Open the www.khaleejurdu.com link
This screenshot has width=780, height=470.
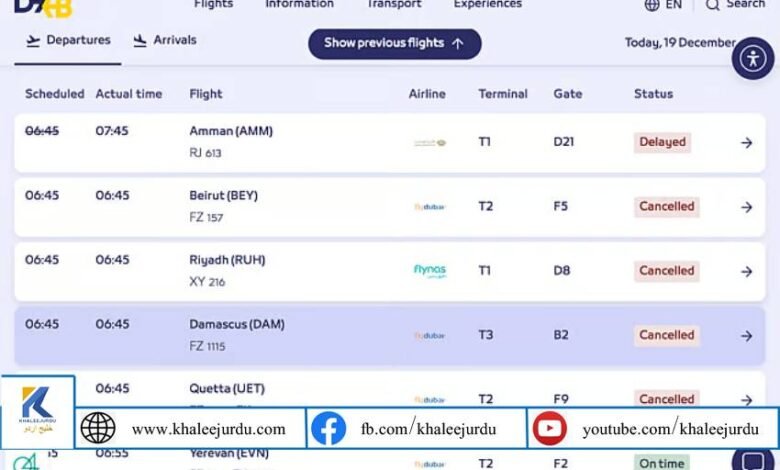click(x=208, y=429)
